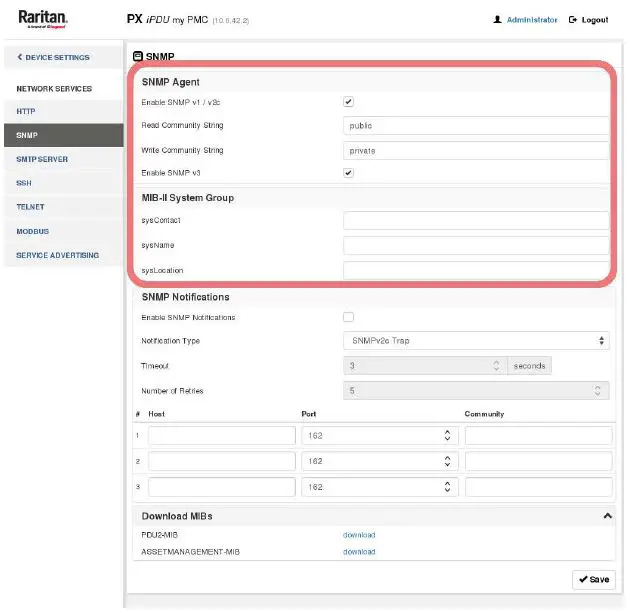Click the row 1 Port stepper arrows

(x=447, y=435)
